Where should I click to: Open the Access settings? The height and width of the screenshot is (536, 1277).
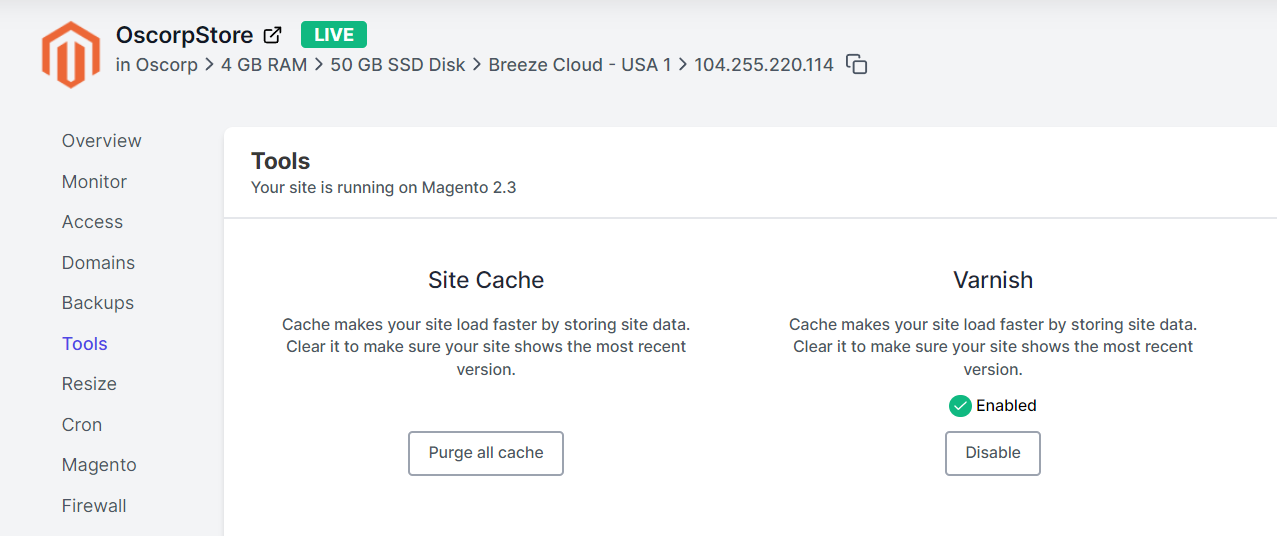(92, 222)
